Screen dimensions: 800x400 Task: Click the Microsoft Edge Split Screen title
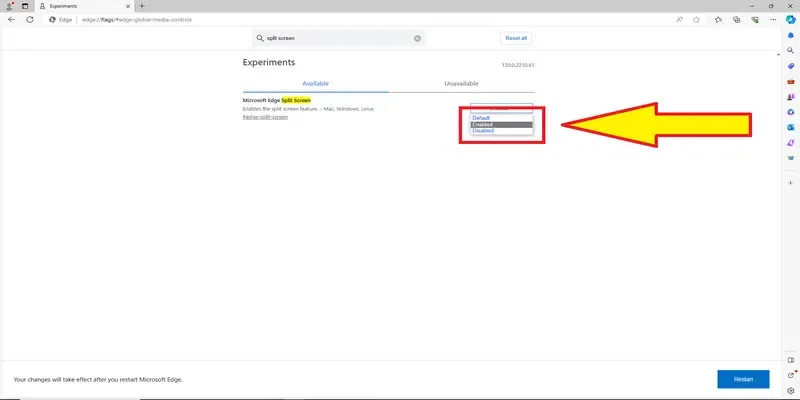click(277, 101)
